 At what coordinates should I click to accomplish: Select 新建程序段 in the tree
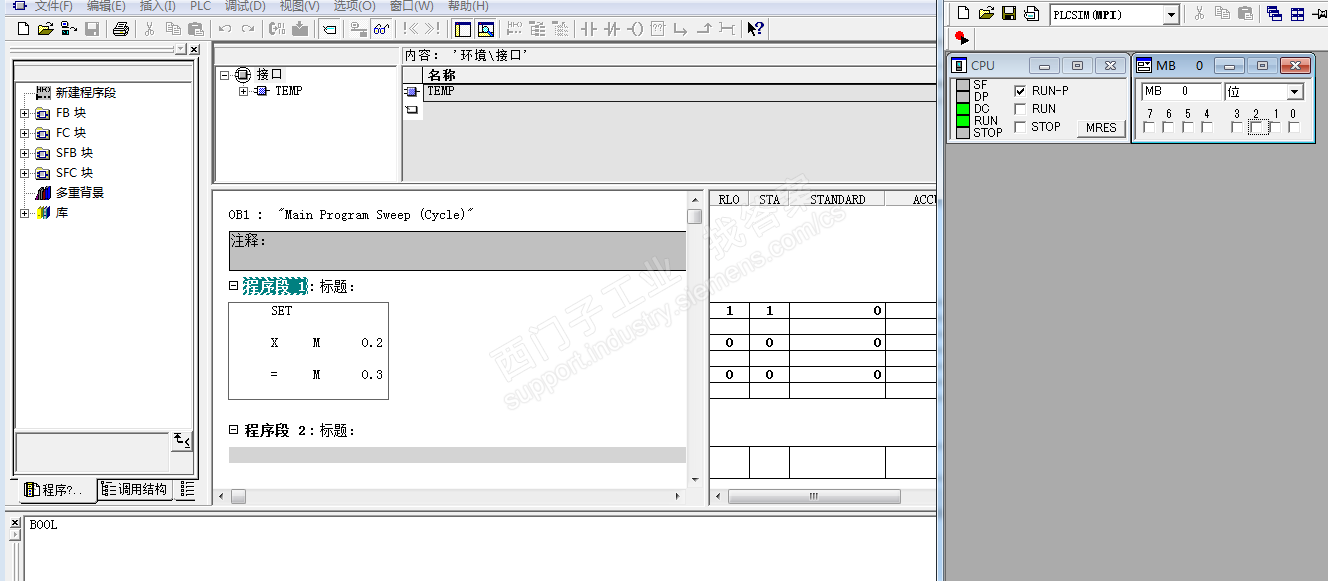(86, 93)
